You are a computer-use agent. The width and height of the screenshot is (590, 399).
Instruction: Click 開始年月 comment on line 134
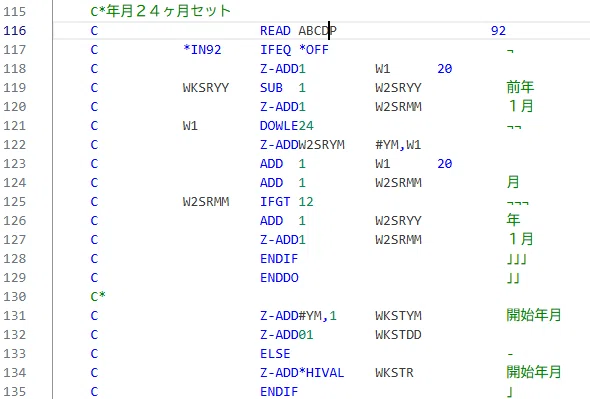534,372
